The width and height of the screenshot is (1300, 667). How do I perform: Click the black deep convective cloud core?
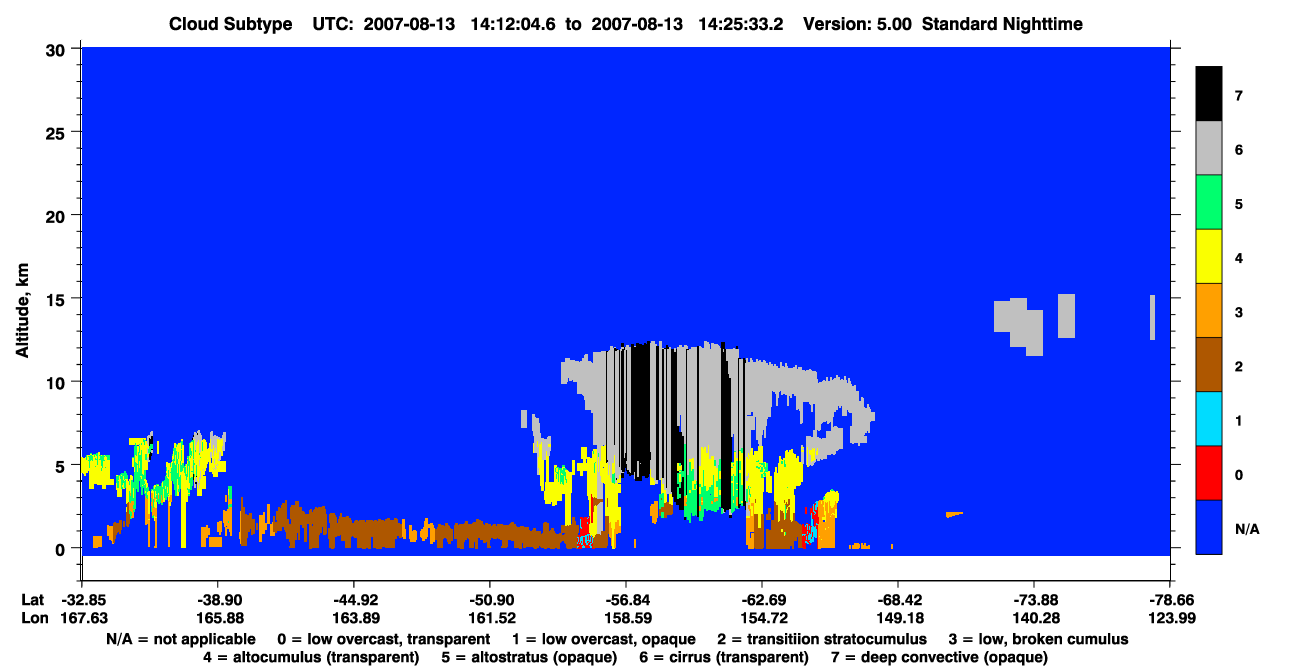(640, 410)
